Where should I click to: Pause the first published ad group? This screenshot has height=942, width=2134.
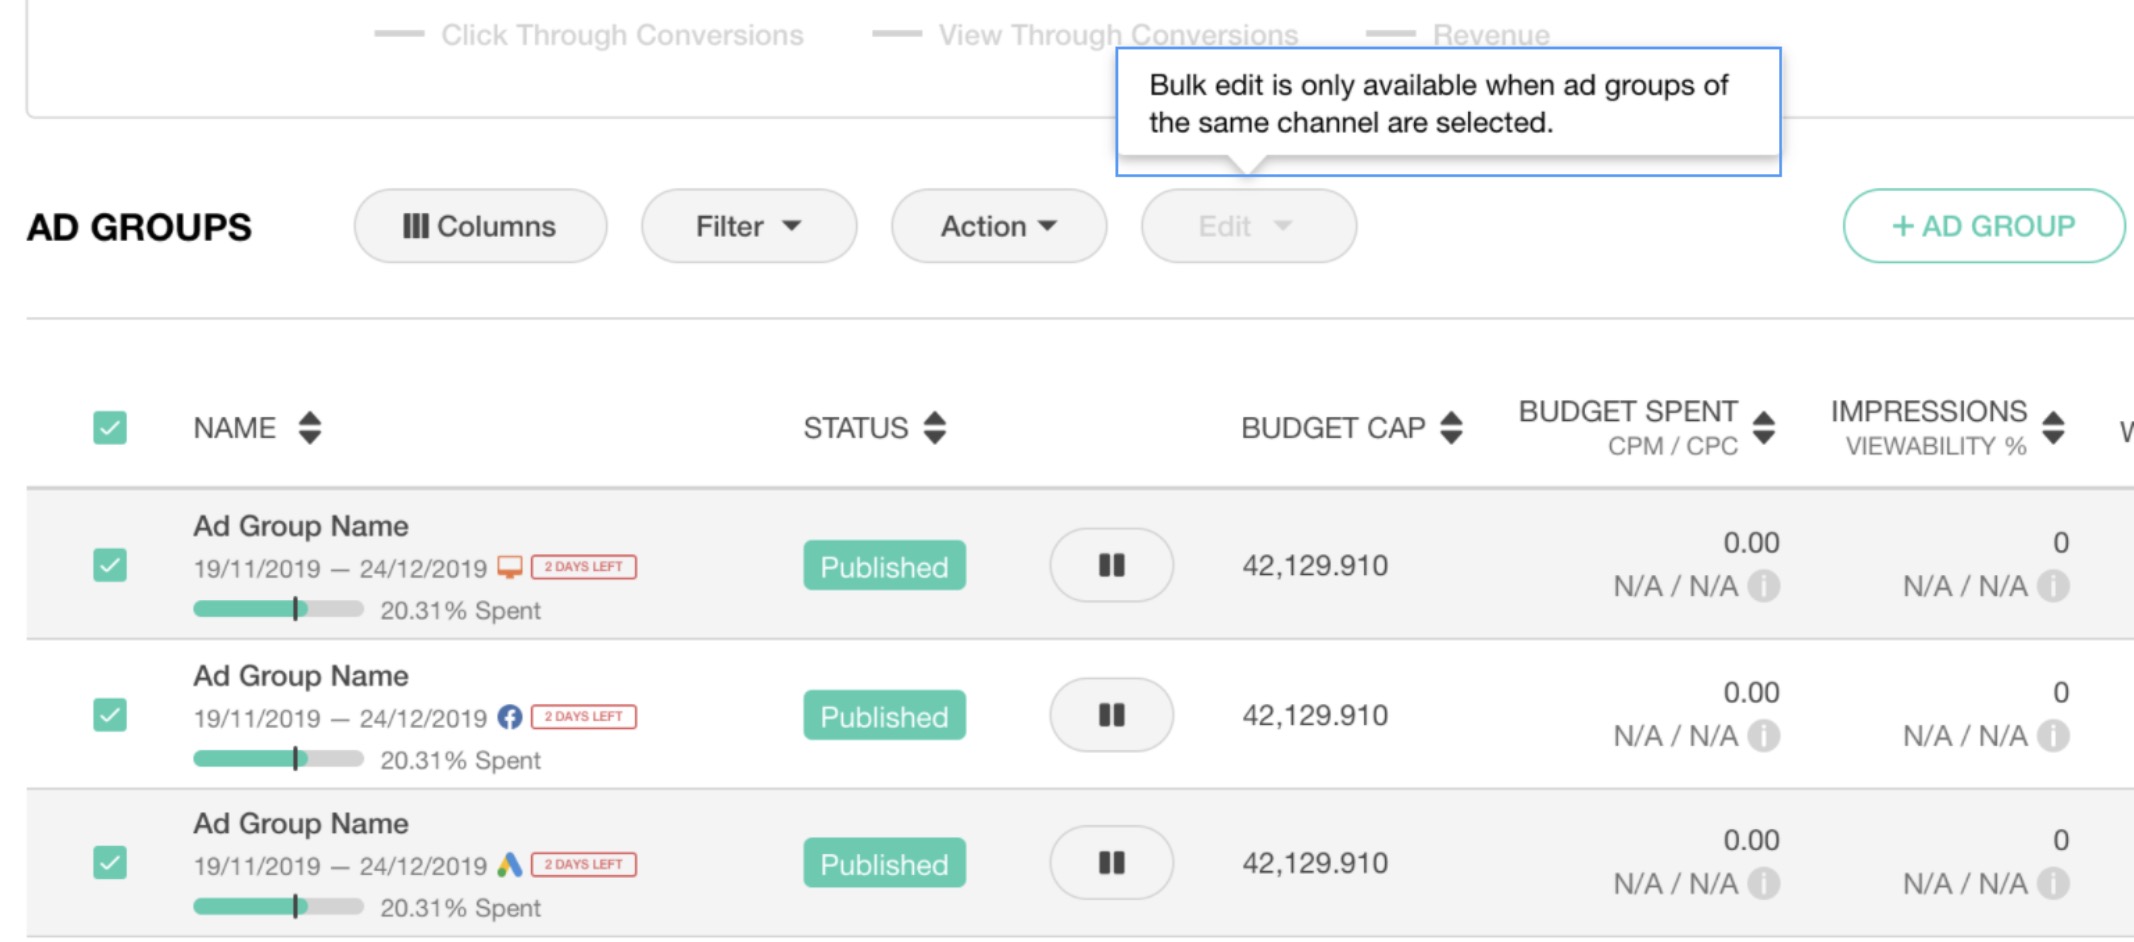coord(1111,566)
